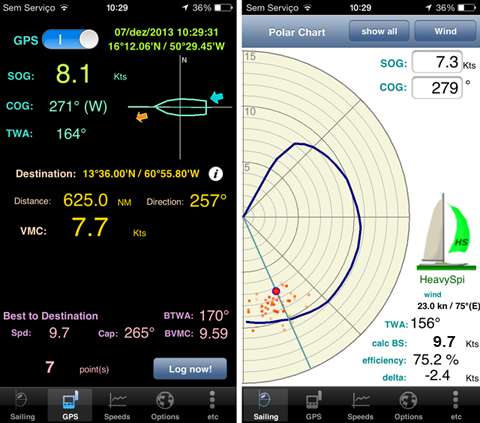Open Speeds tab in right screen
This screenshot has height=423, width=480.
(x=360, y=405)
